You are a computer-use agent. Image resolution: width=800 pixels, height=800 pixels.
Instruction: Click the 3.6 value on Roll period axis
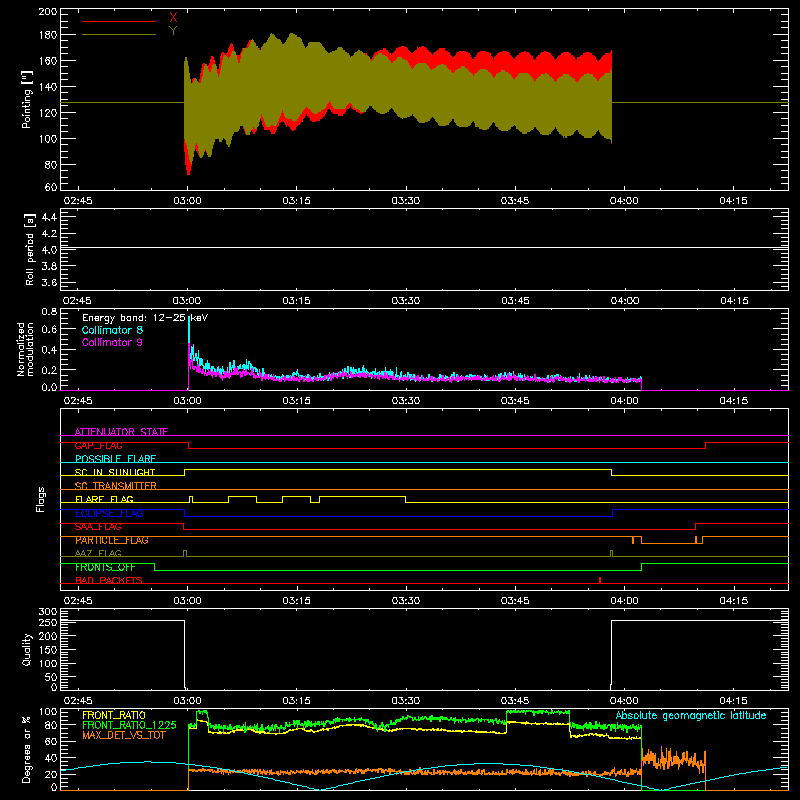click(x=49, y=282)
